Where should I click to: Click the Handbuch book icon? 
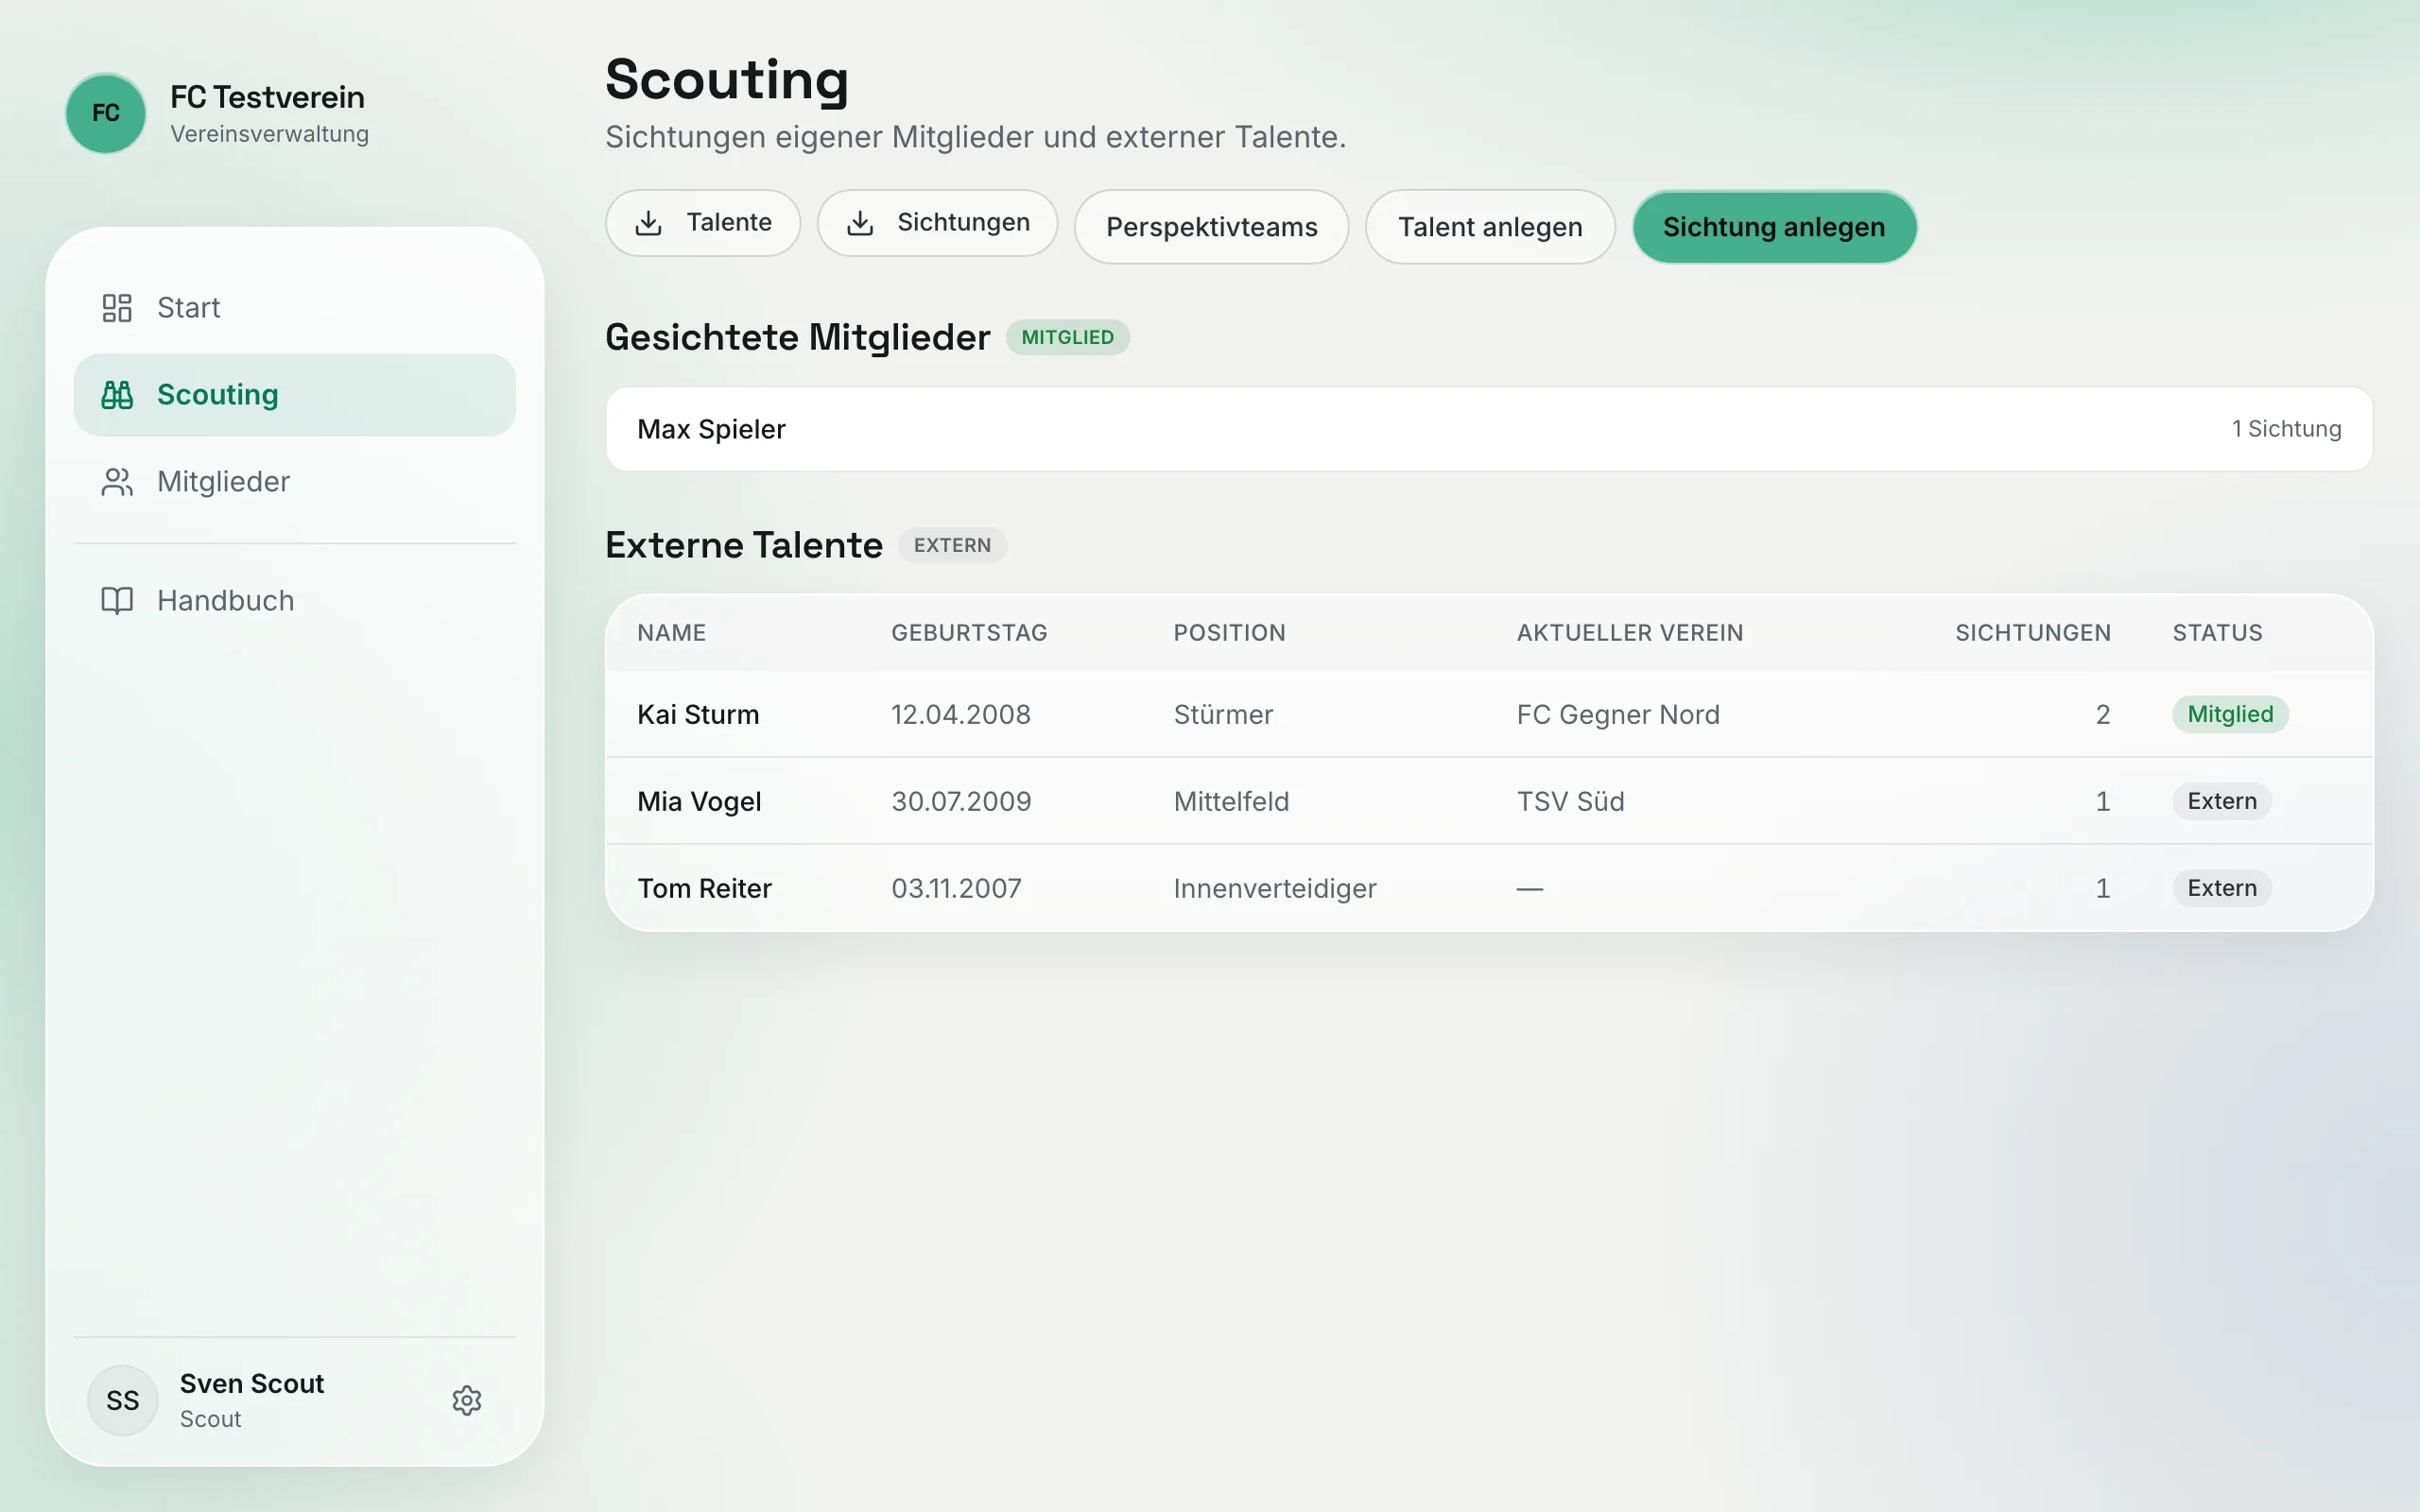pos(117,600)
